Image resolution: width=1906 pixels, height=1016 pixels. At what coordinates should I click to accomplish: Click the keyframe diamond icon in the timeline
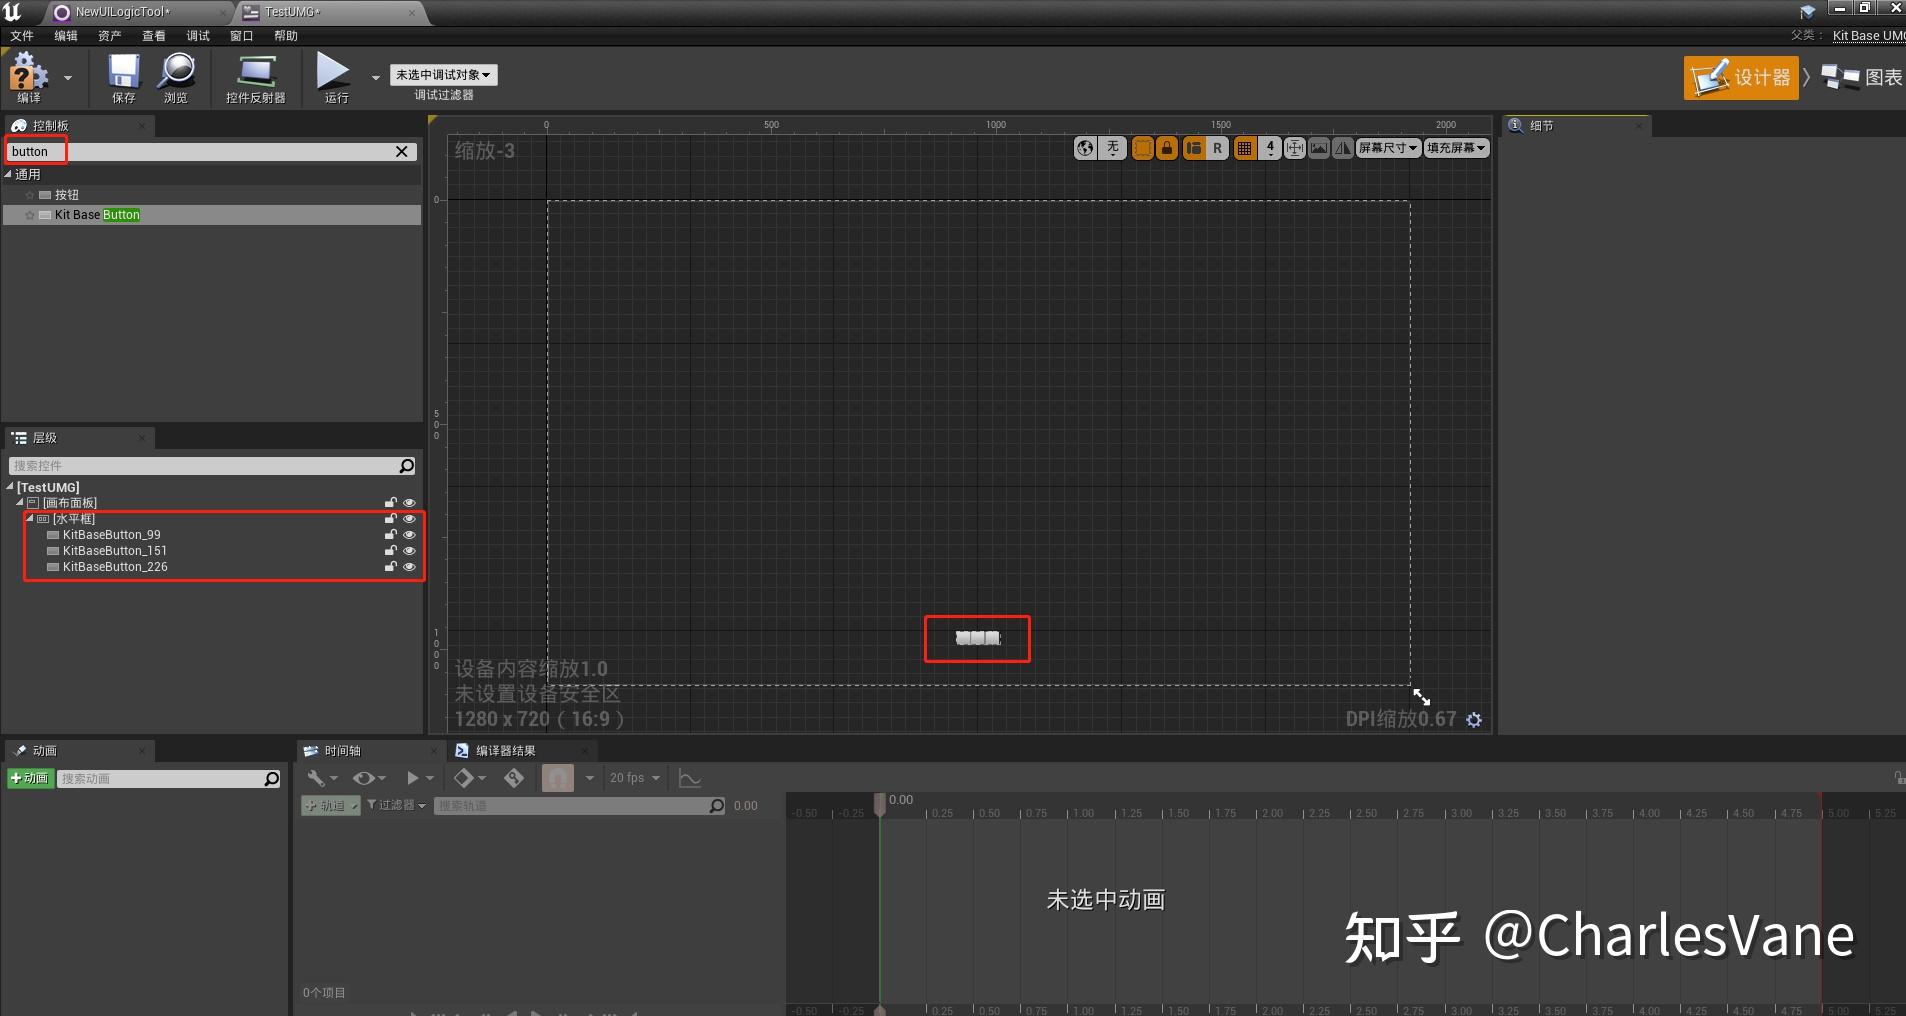point(465,777)
